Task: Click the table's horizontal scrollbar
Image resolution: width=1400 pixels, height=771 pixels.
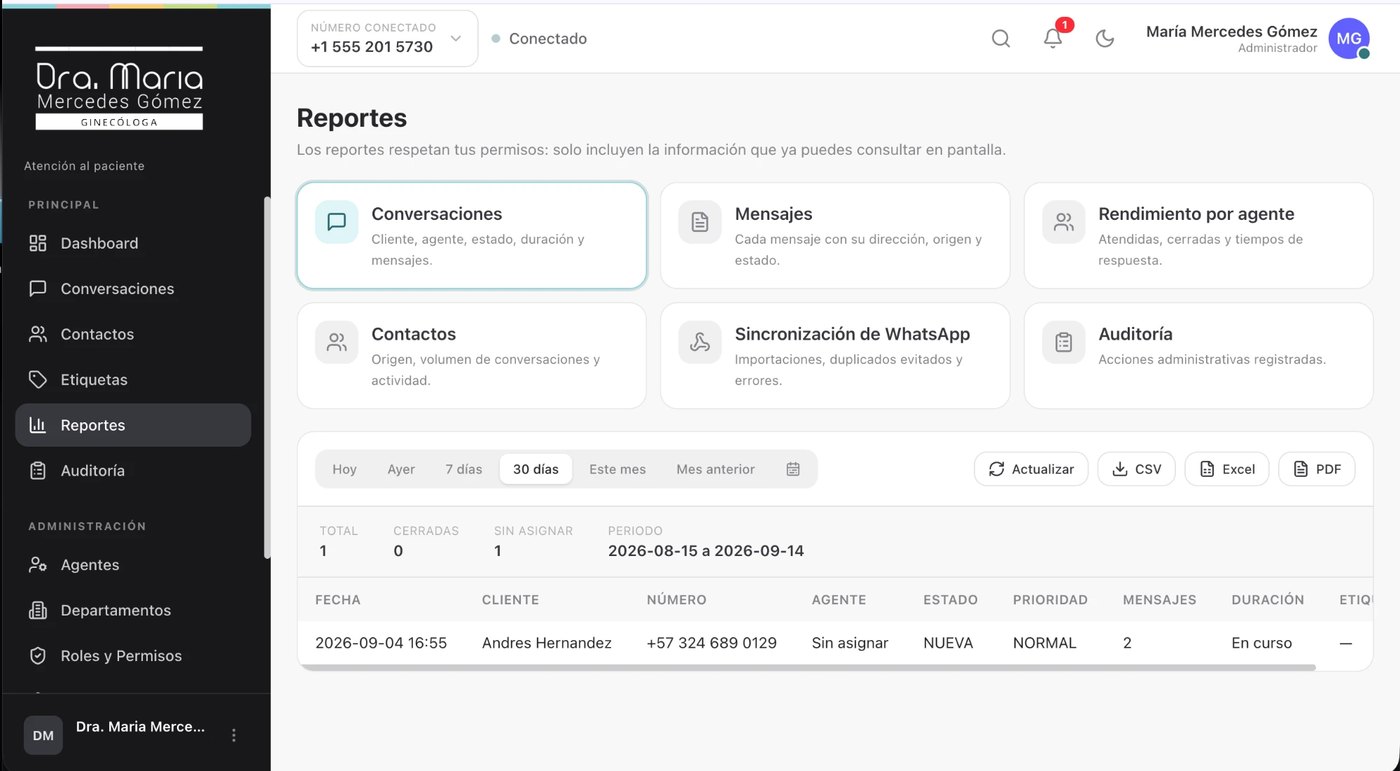Action: pos(807,667)
